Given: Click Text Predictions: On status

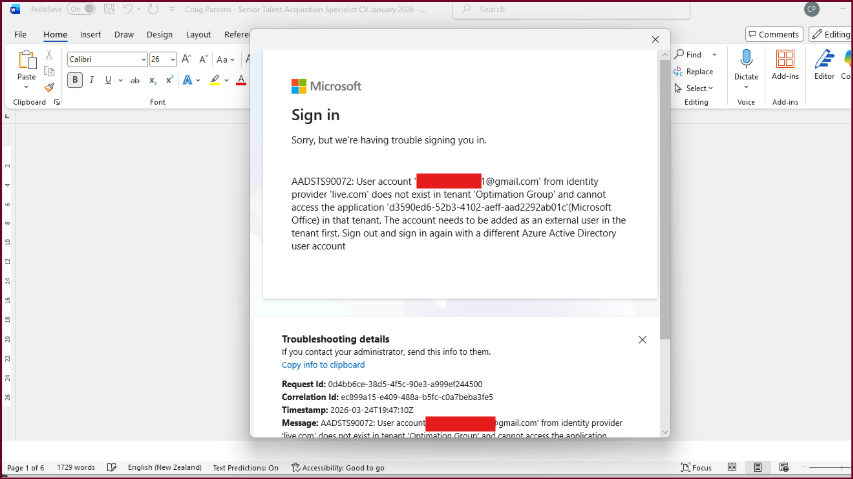Looking at the screenshot, I should click(x=245, y=468).
